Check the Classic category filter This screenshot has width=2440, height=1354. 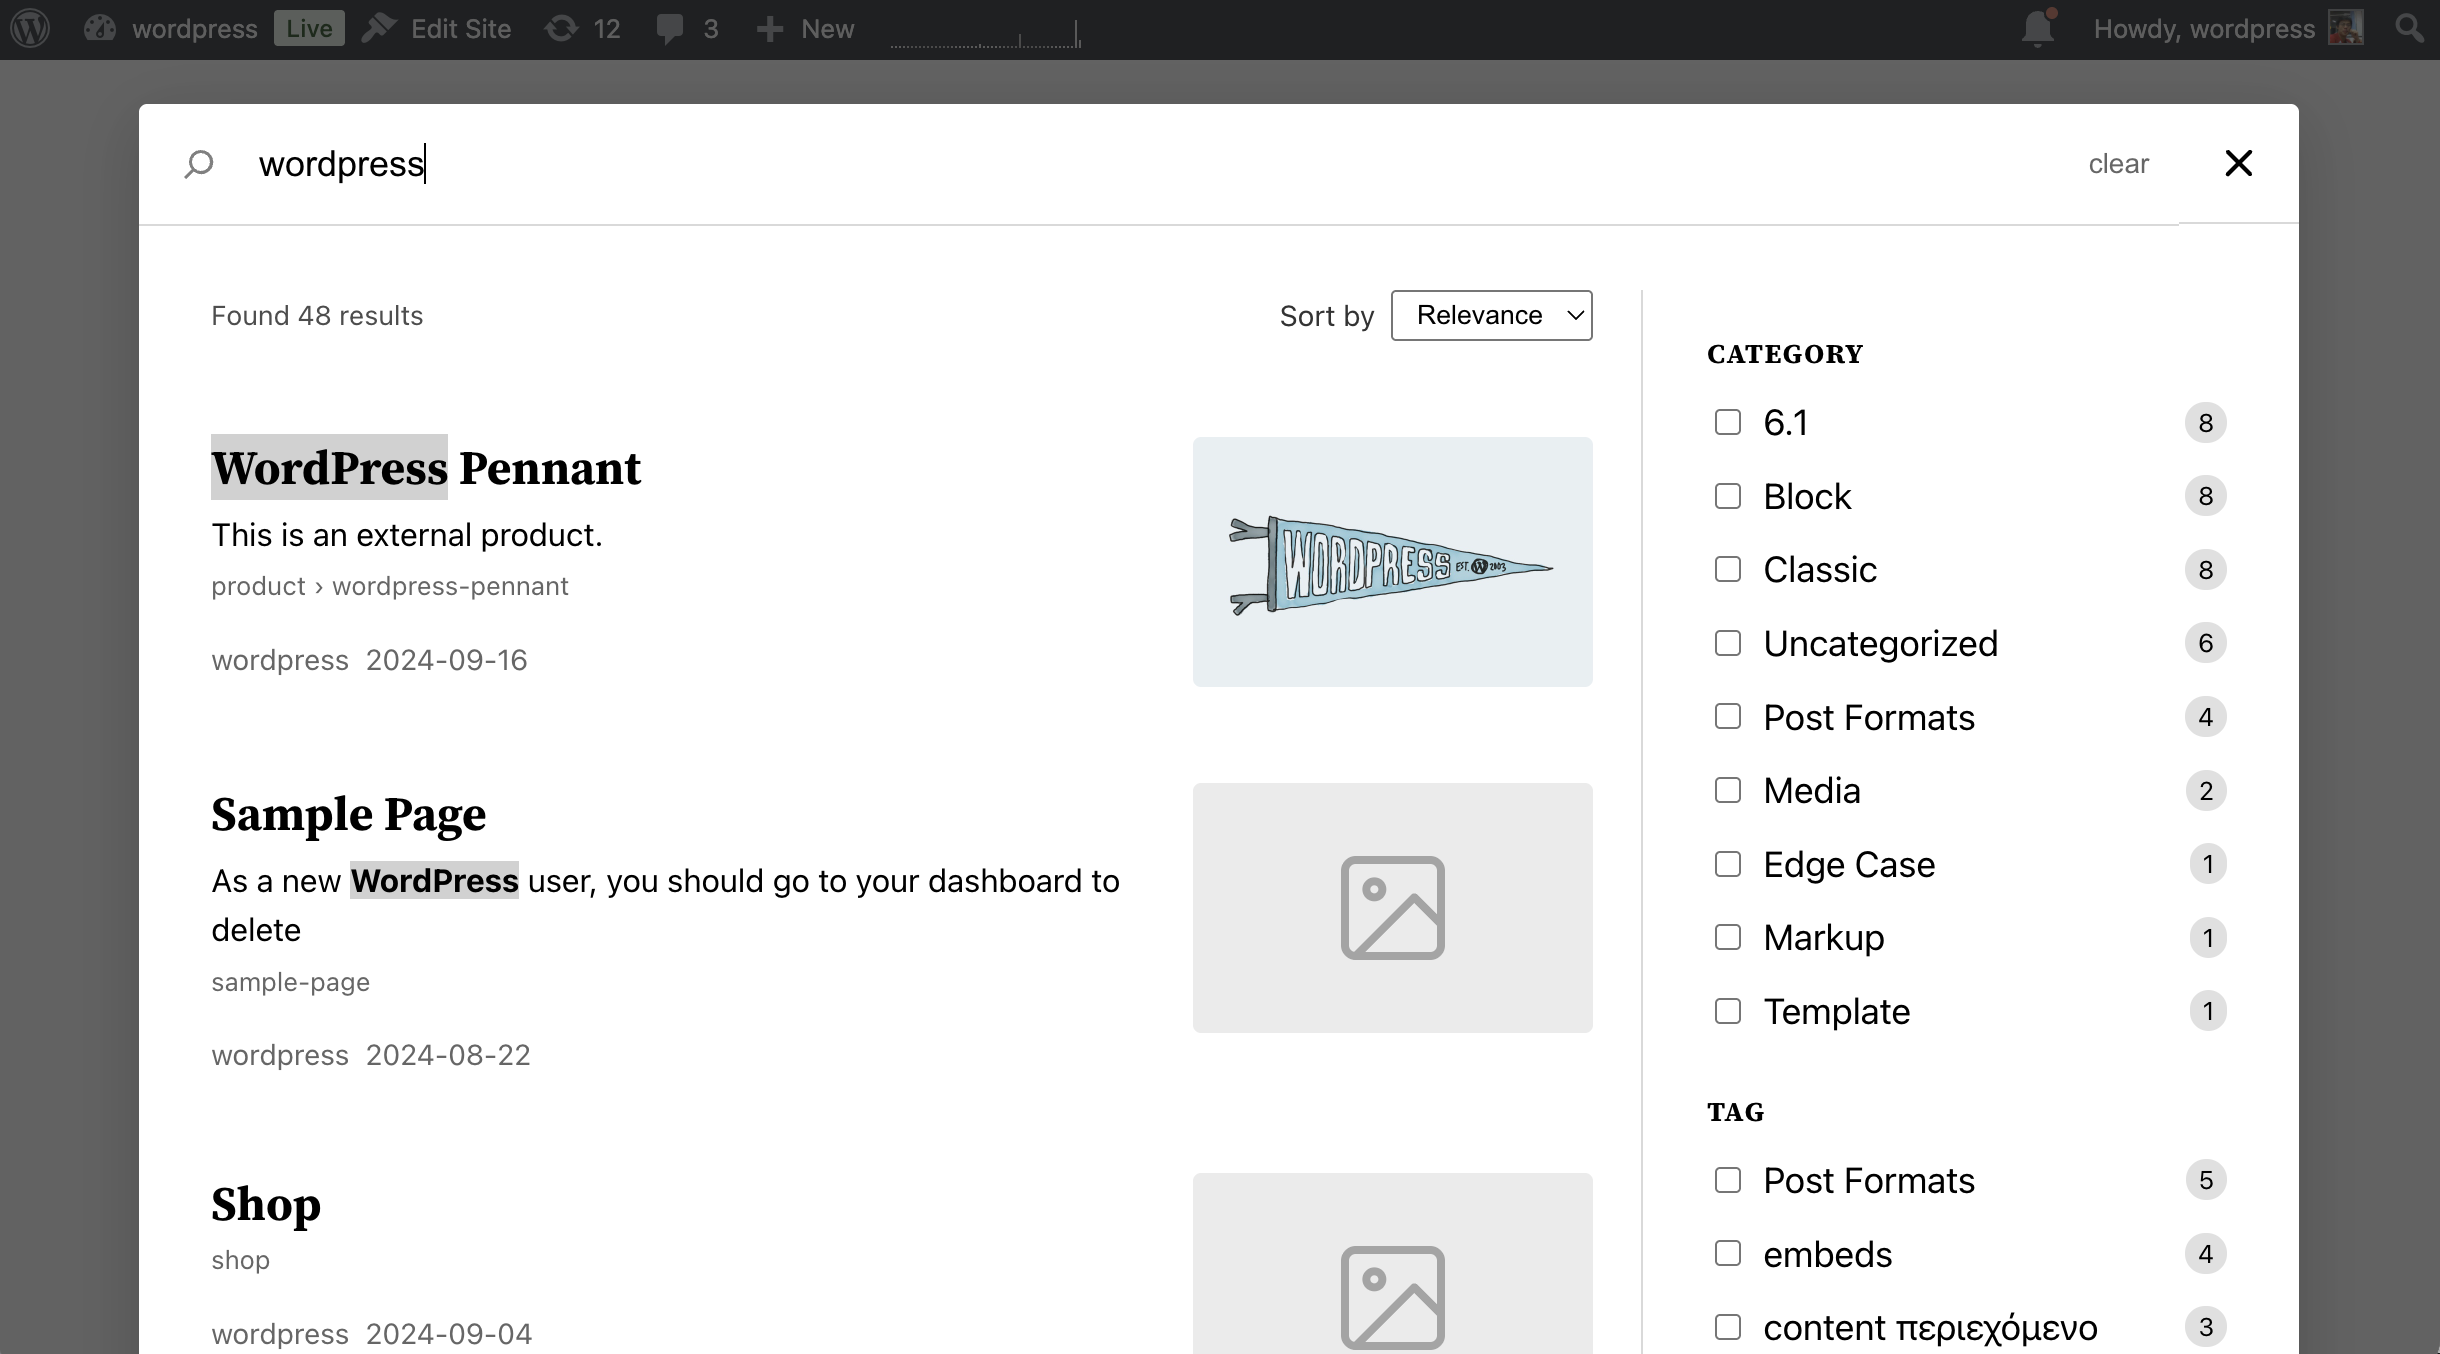(1728, 569)
